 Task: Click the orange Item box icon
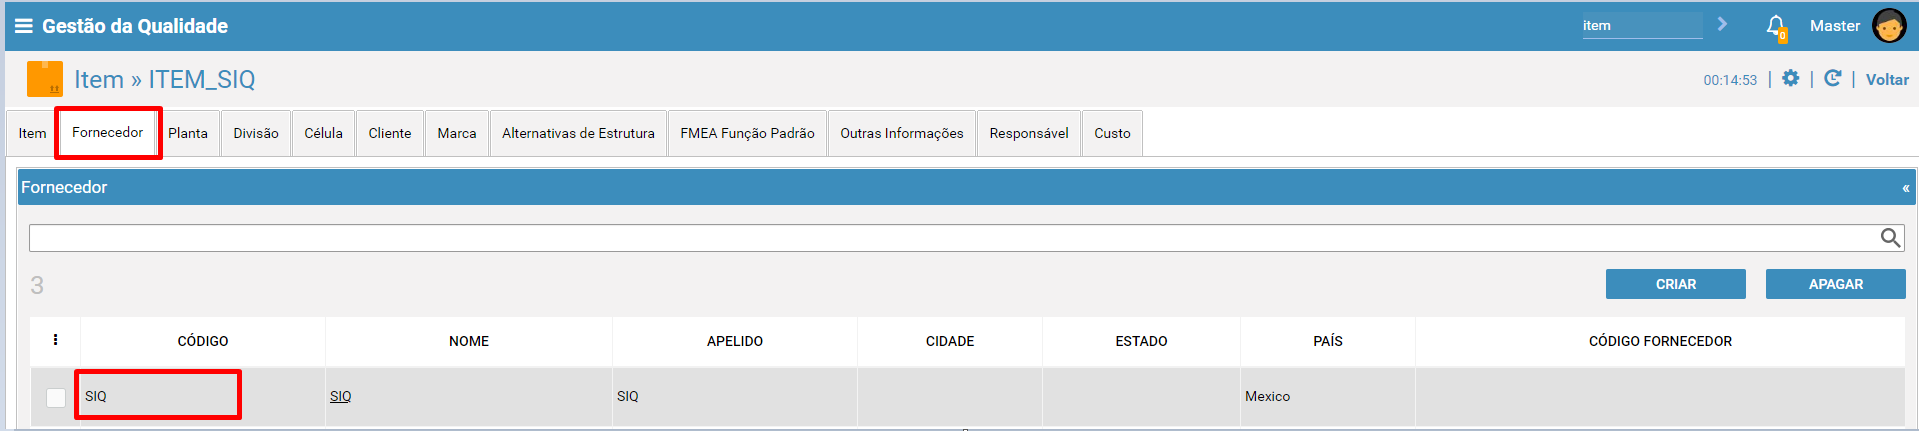point(44,79)
